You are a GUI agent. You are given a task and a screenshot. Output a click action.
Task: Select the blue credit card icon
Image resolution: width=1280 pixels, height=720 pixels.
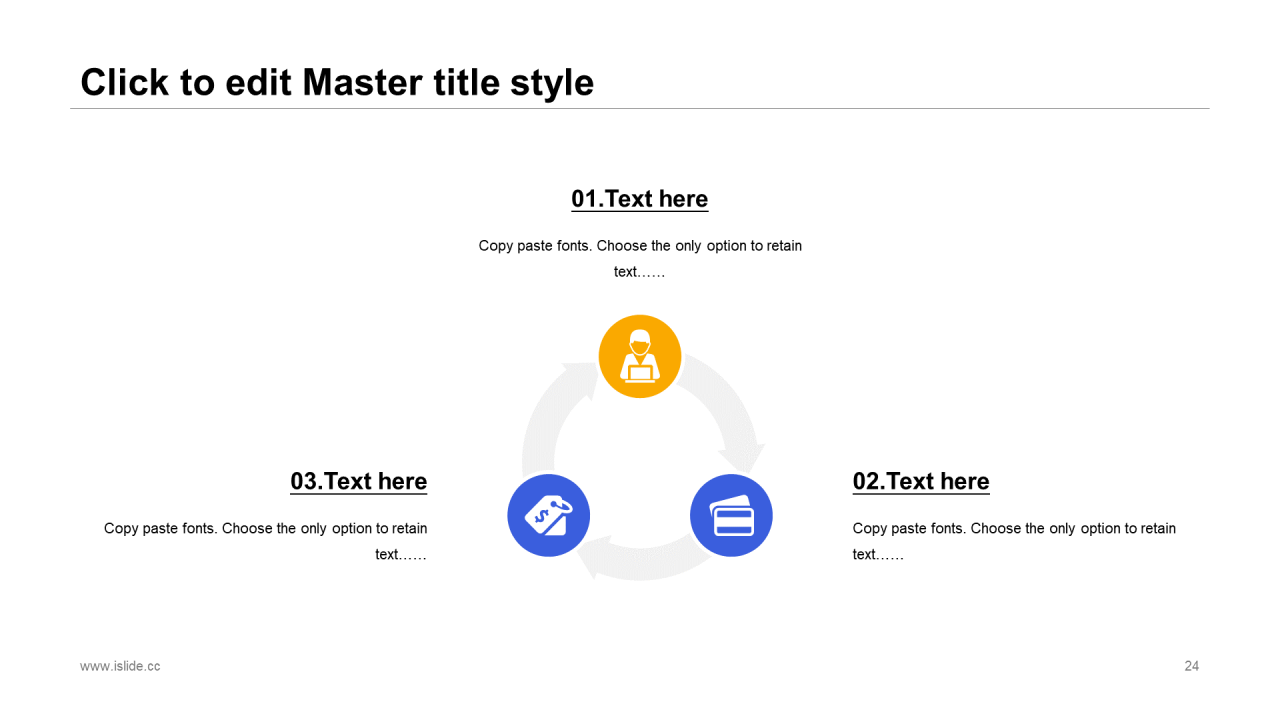click(731, 516)
